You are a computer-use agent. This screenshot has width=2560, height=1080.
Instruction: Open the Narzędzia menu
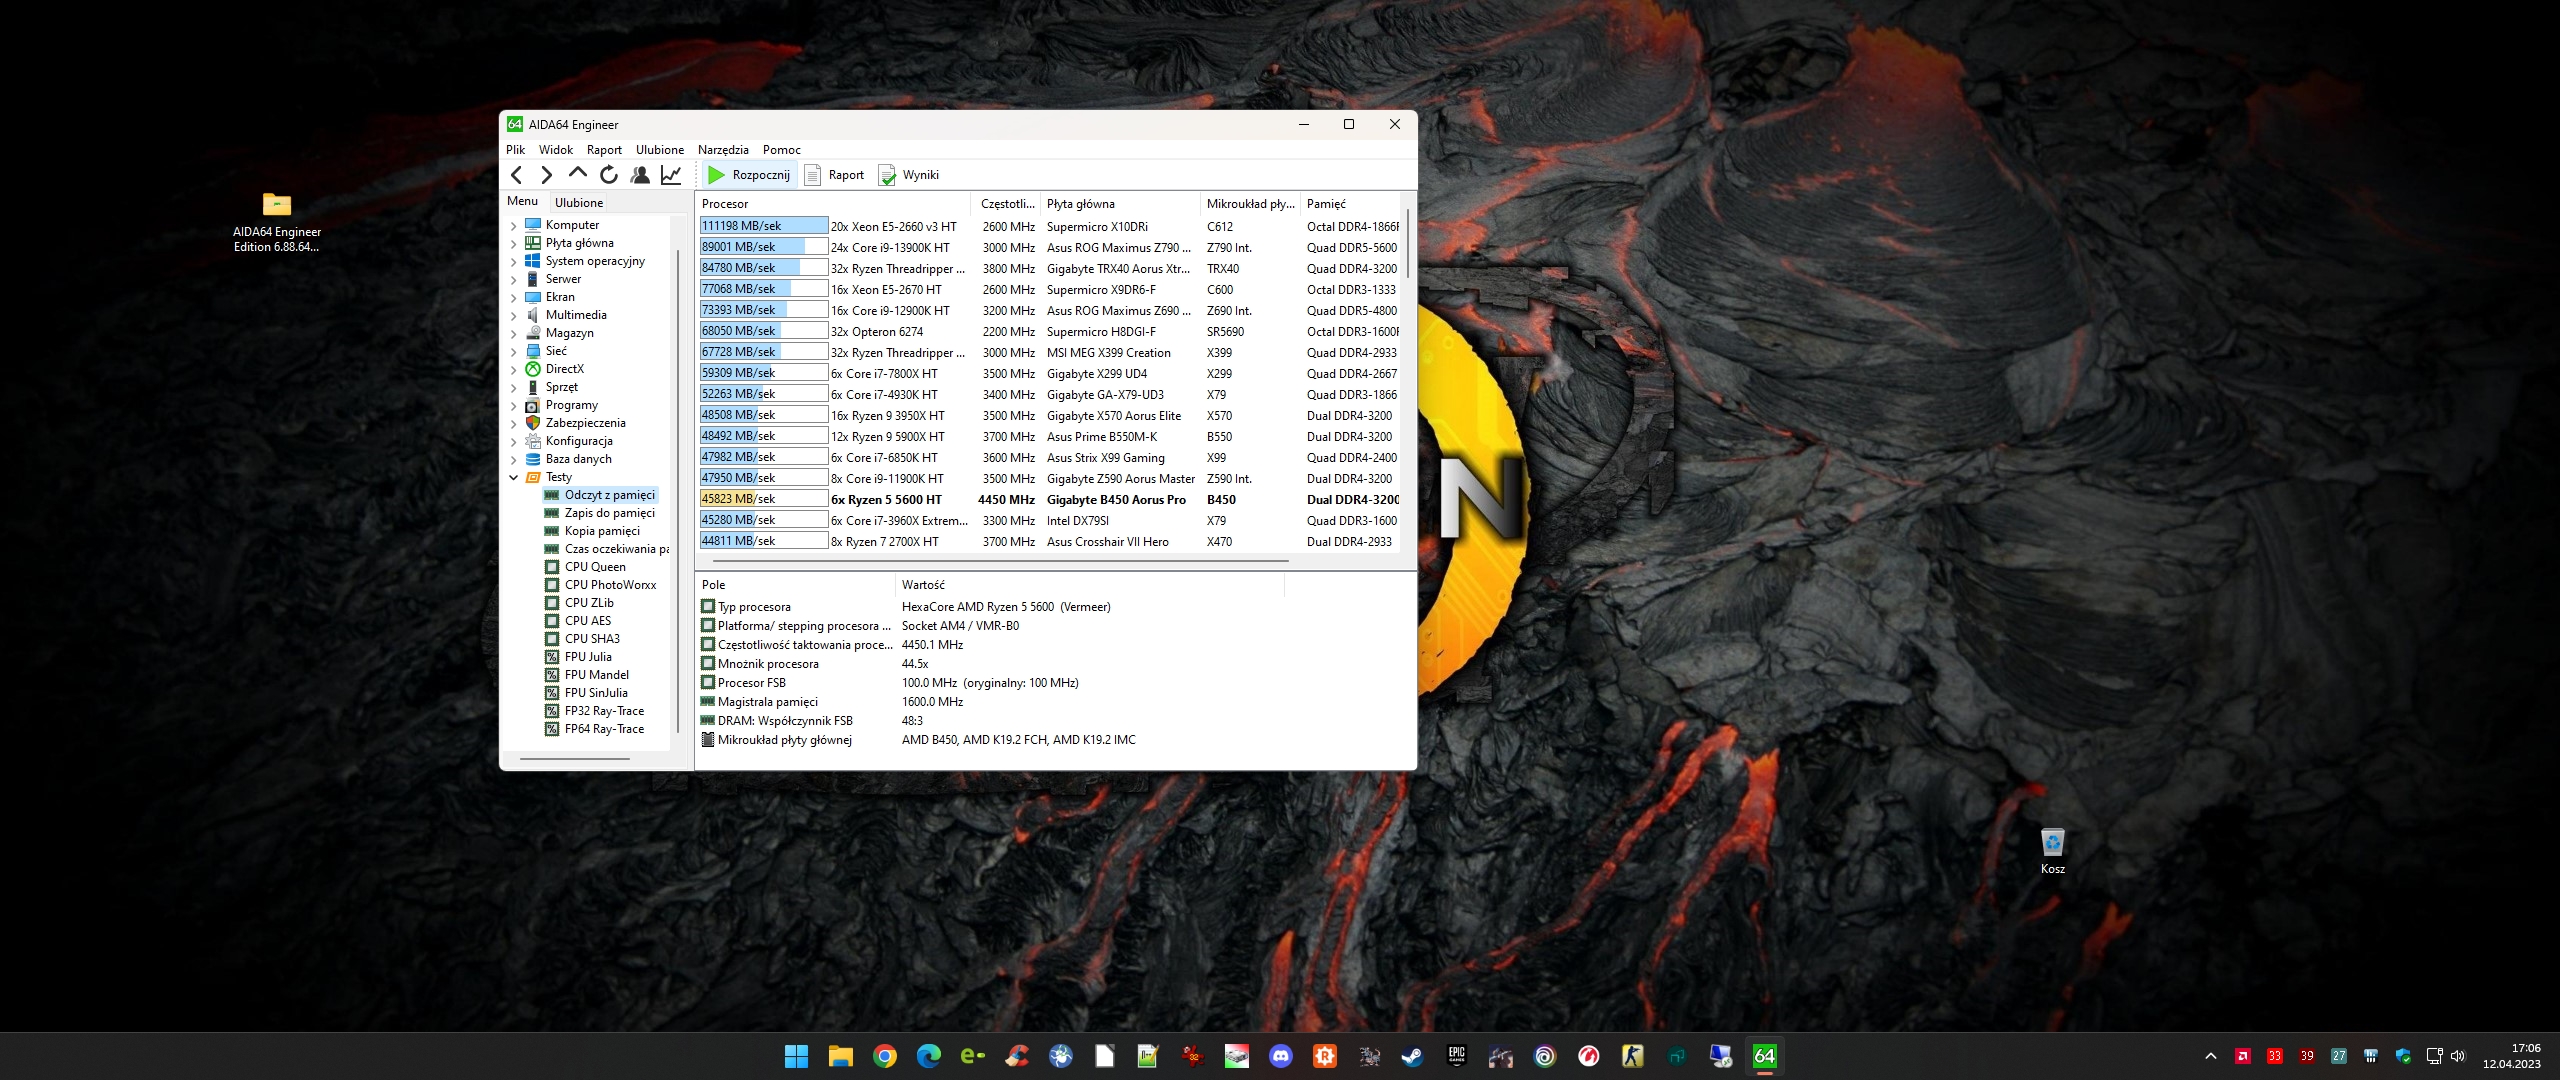click(x=723, y=150)
